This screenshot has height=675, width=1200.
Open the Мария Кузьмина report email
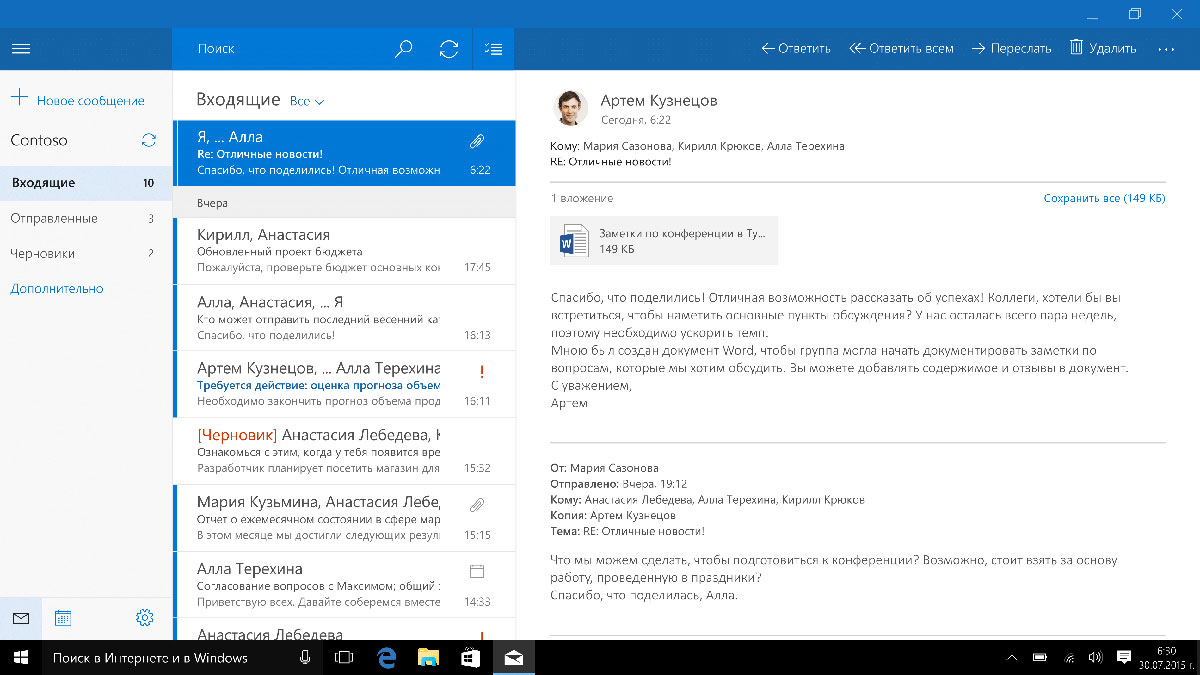coord(344,517)
